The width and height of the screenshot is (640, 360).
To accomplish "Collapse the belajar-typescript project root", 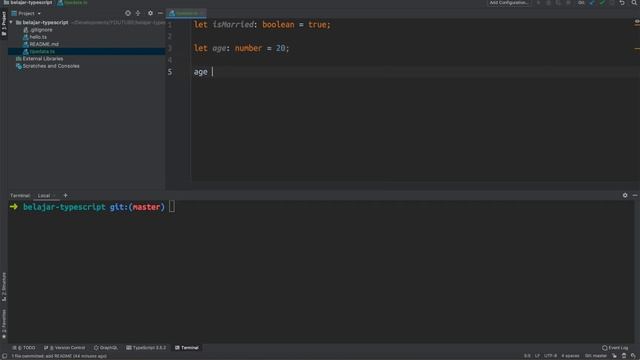I will (11, 22).
